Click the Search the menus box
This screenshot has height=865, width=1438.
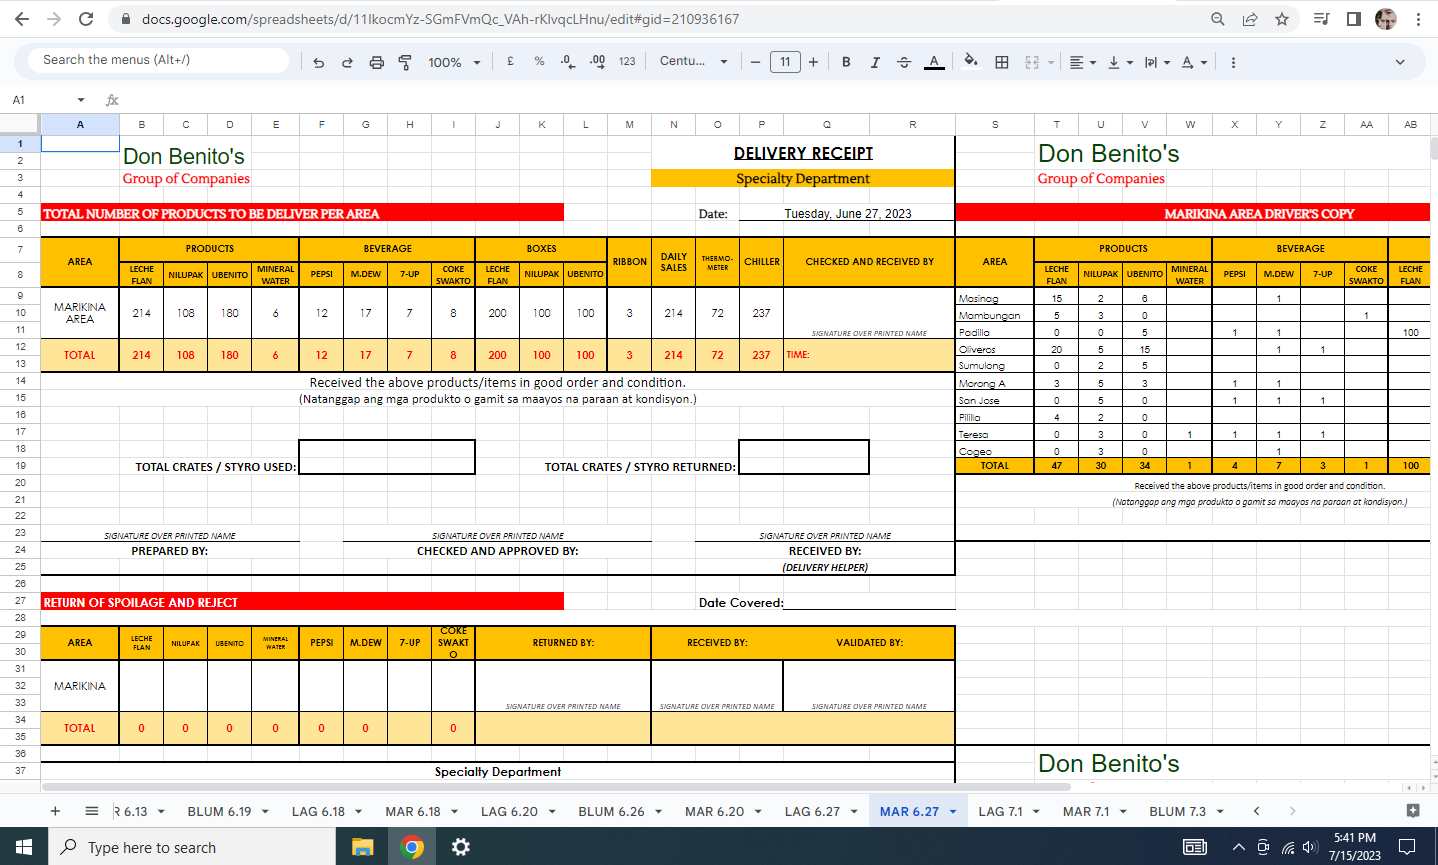point(158,60)
